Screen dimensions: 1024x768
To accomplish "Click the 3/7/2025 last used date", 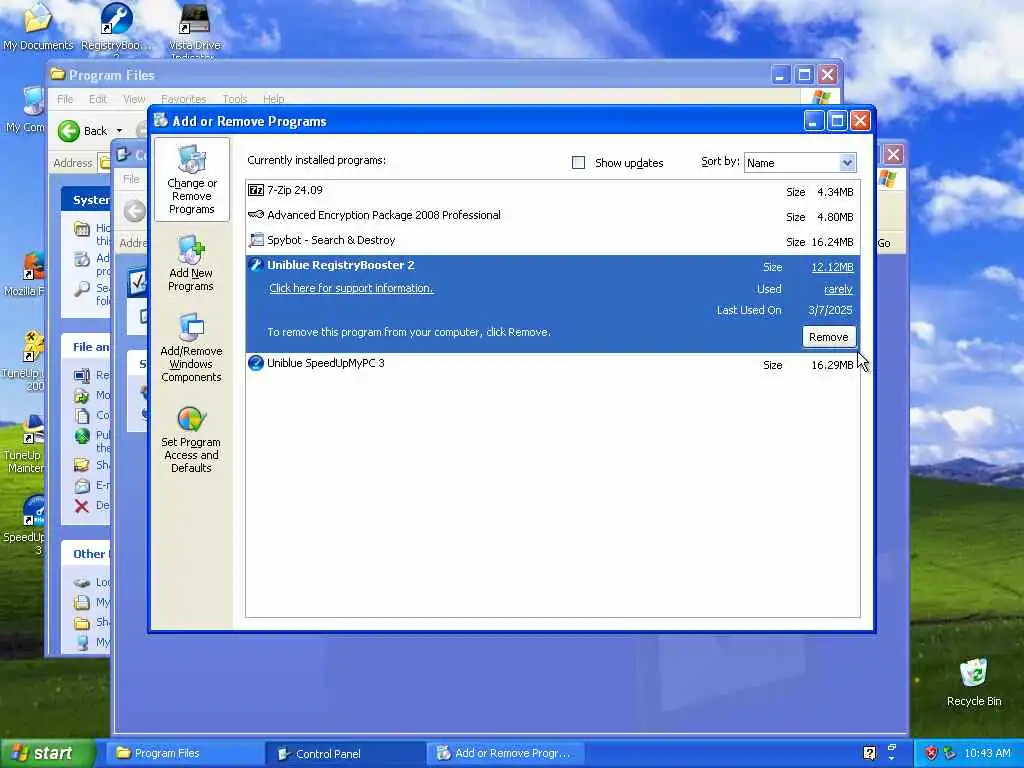I will [830, 310].
